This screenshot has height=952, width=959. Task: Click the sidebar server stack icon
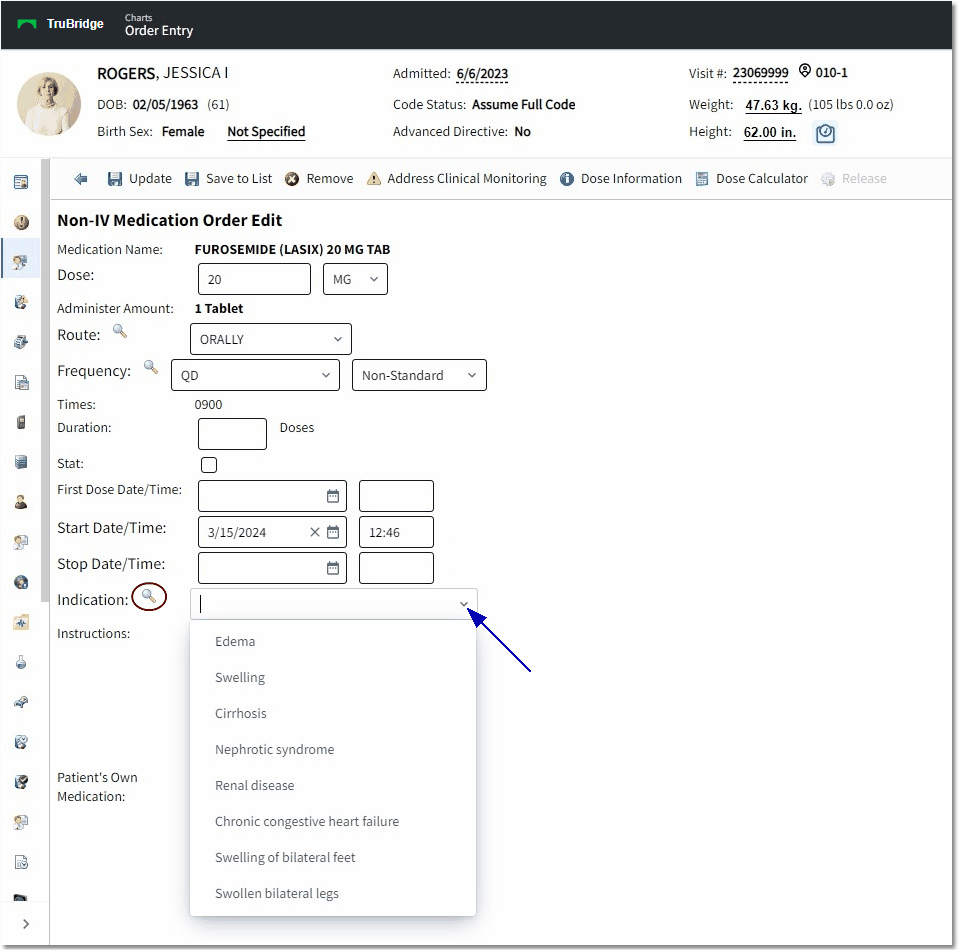(21, 462)
